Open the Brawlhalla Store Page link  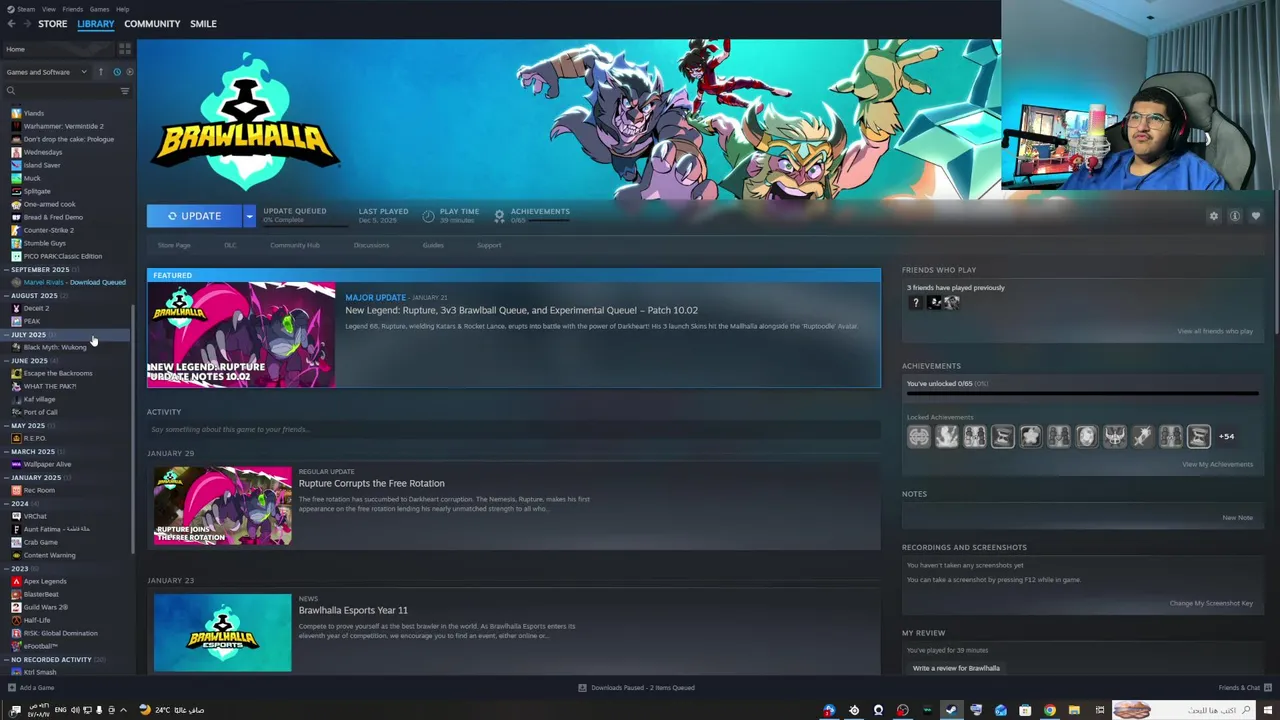click(x=174, y=245)
